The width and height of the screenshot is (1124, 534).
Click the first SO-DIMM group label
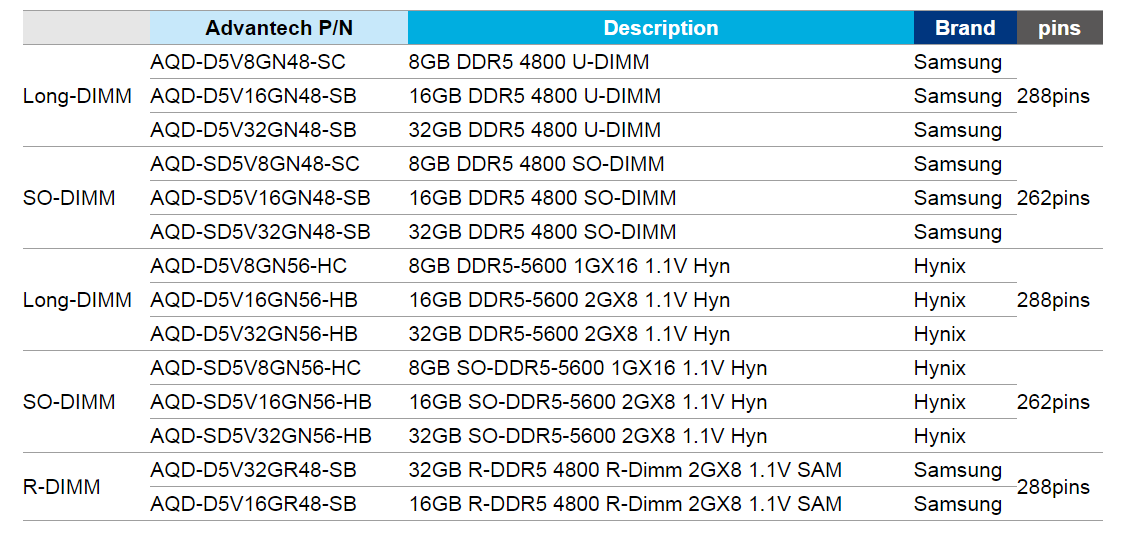69,198
